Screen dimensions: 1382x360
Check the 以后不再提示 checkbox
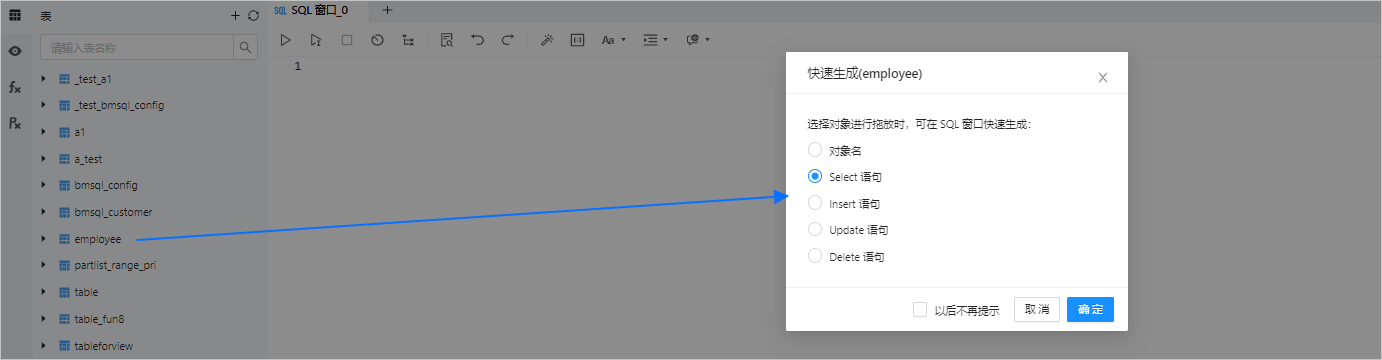[919, 310]
